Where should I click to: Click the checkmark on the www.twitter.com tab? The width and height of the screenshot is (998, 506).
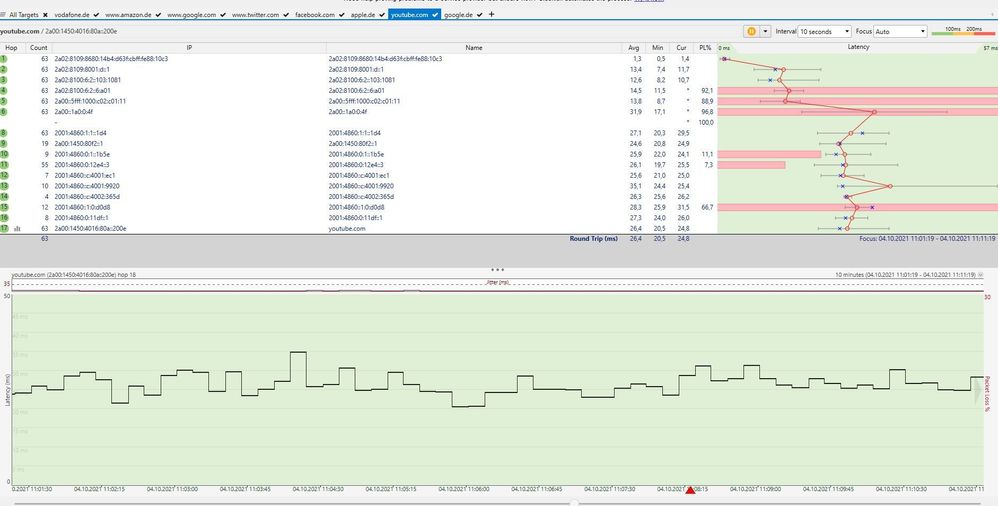click(x=286, y=15)
